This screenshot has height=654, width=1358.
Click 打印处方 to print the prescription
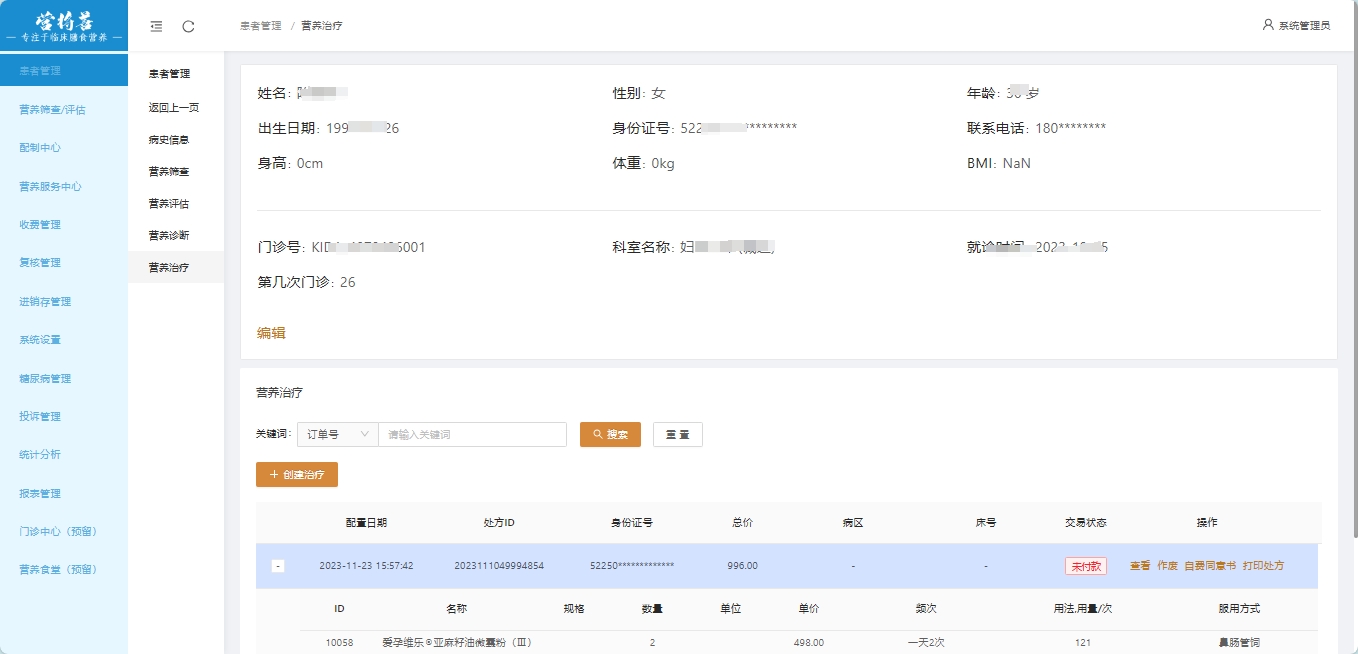[x=1263, y=566]
